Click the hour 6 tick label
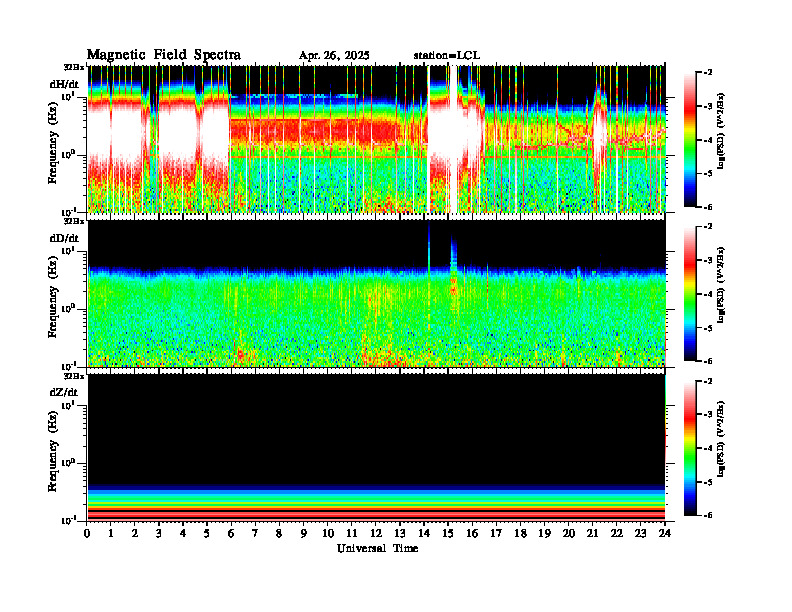The image size is (792, 612). click(231, 534)
